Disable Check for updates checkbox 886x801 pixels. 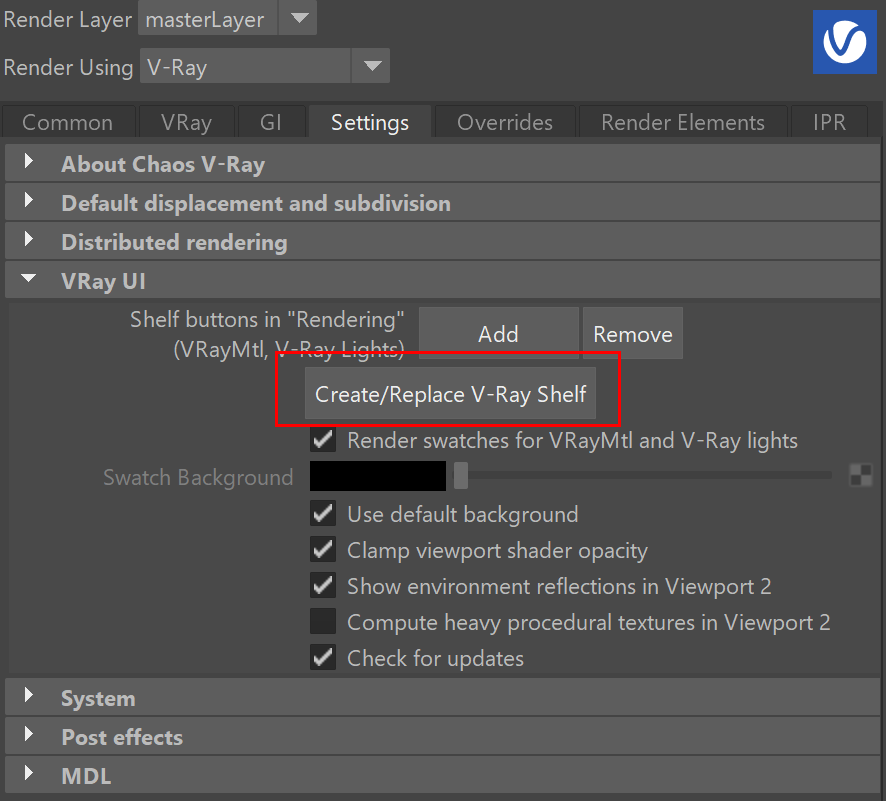pyautogui.click(x=323, y=658)
